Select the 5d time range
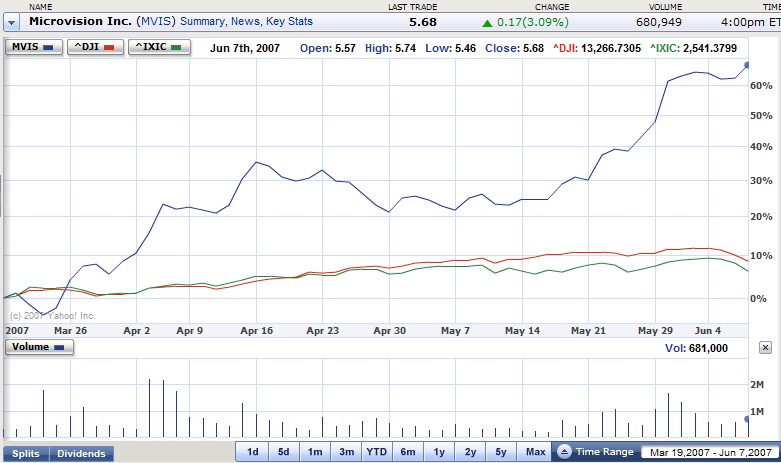 [283, 452]
